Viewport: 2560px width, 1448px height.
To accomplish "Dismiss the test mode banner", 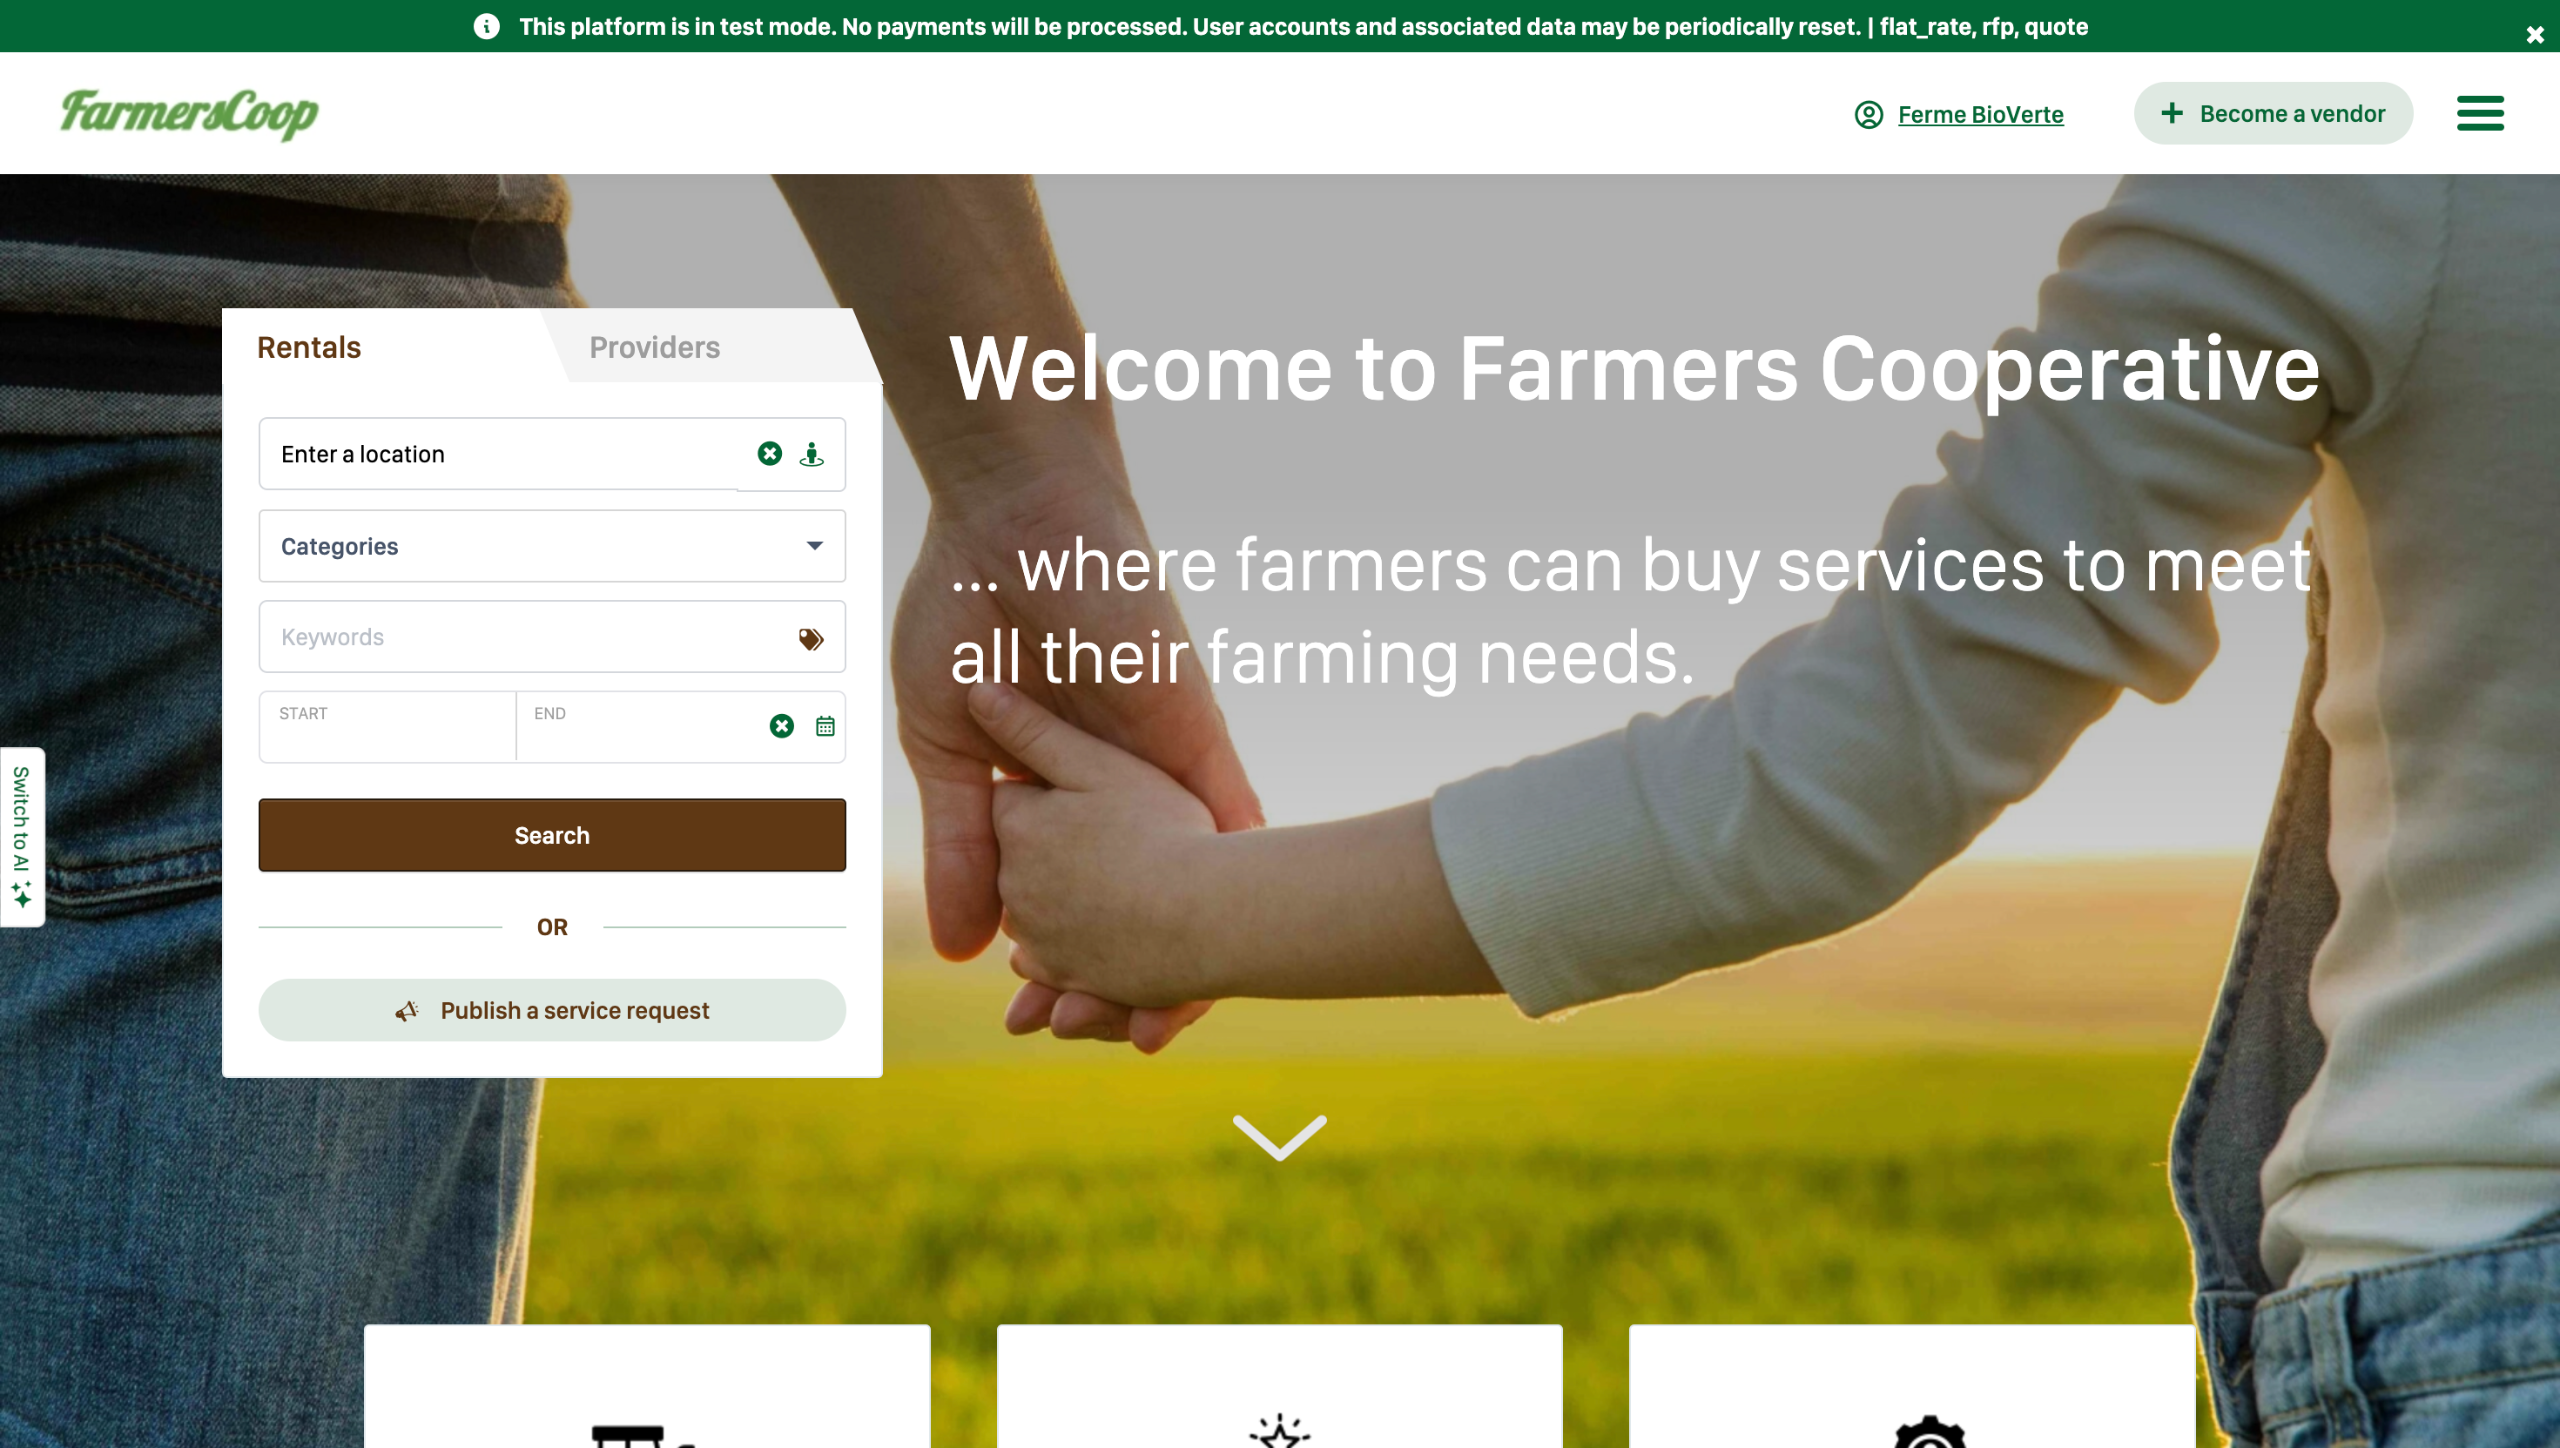I will (2535, 35).
